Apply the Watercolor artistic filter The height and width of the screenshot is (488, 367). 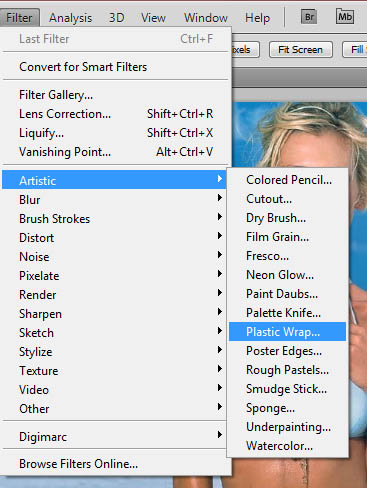[x=287, y=446]
